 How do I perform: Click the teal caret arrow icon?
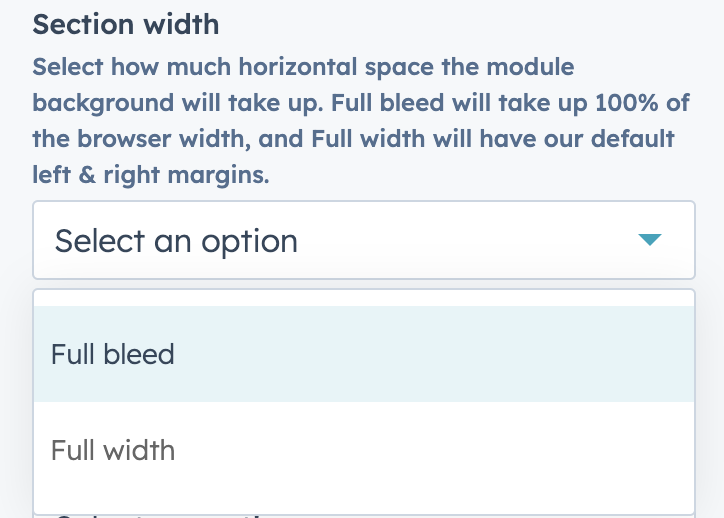click(x=650, y=240)
